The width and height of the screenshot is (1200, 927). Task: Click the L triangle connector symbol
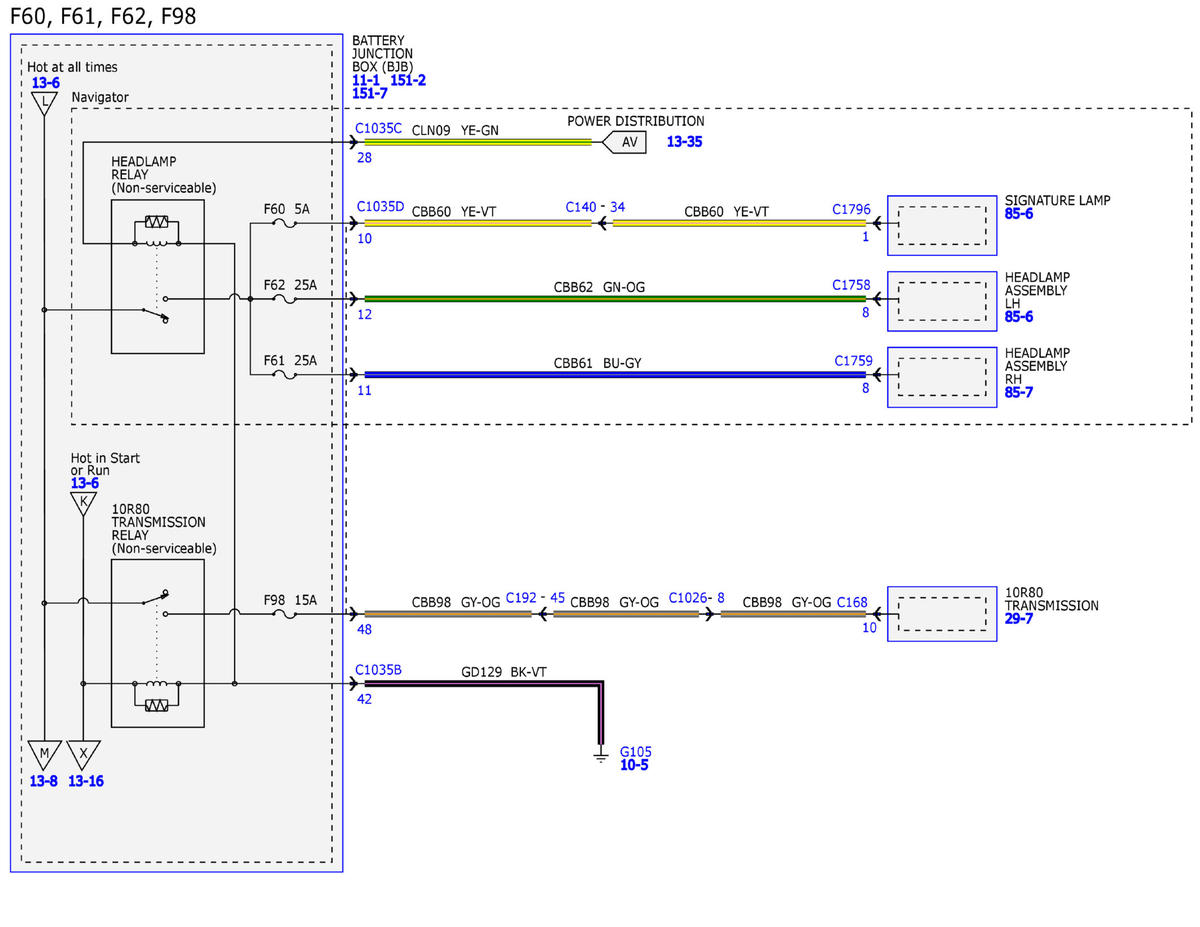point(44,103)
